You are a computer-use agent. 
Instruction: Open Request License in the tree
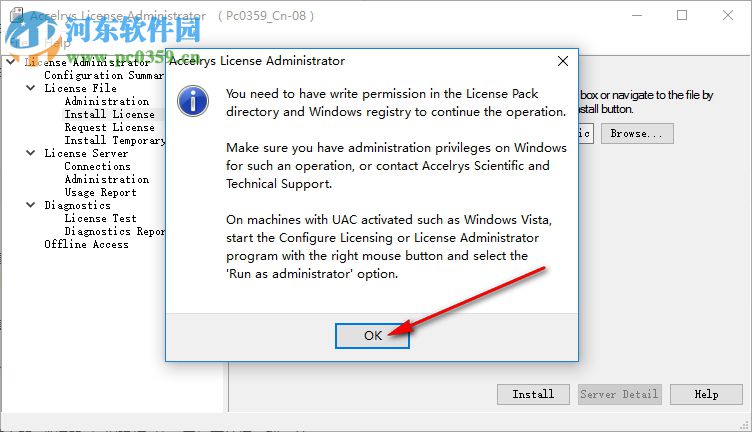pyautogui.click(x=109, y=127)
